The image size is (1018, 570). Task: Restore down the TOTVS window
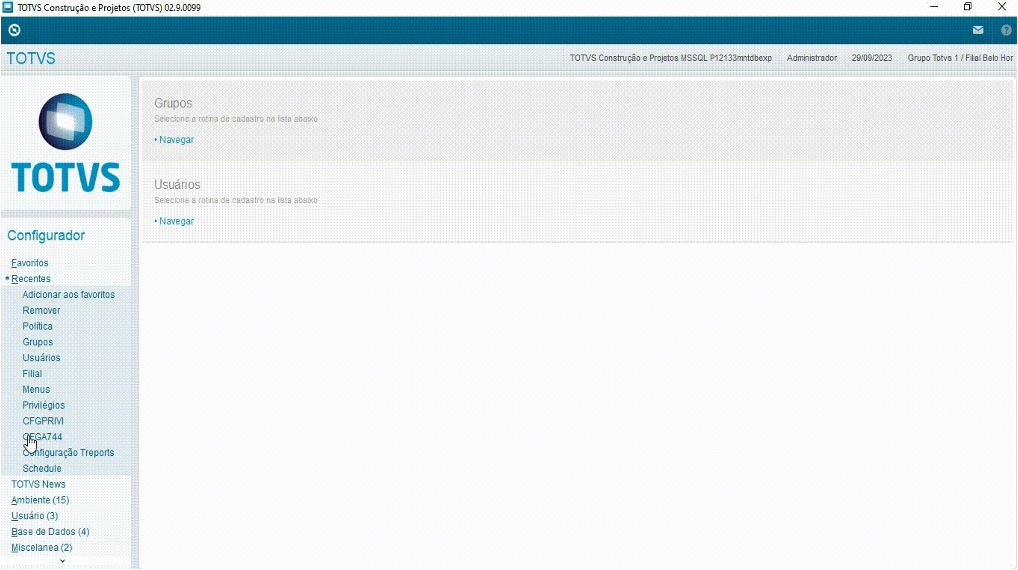pyautogui.click(x=967, y=7)
